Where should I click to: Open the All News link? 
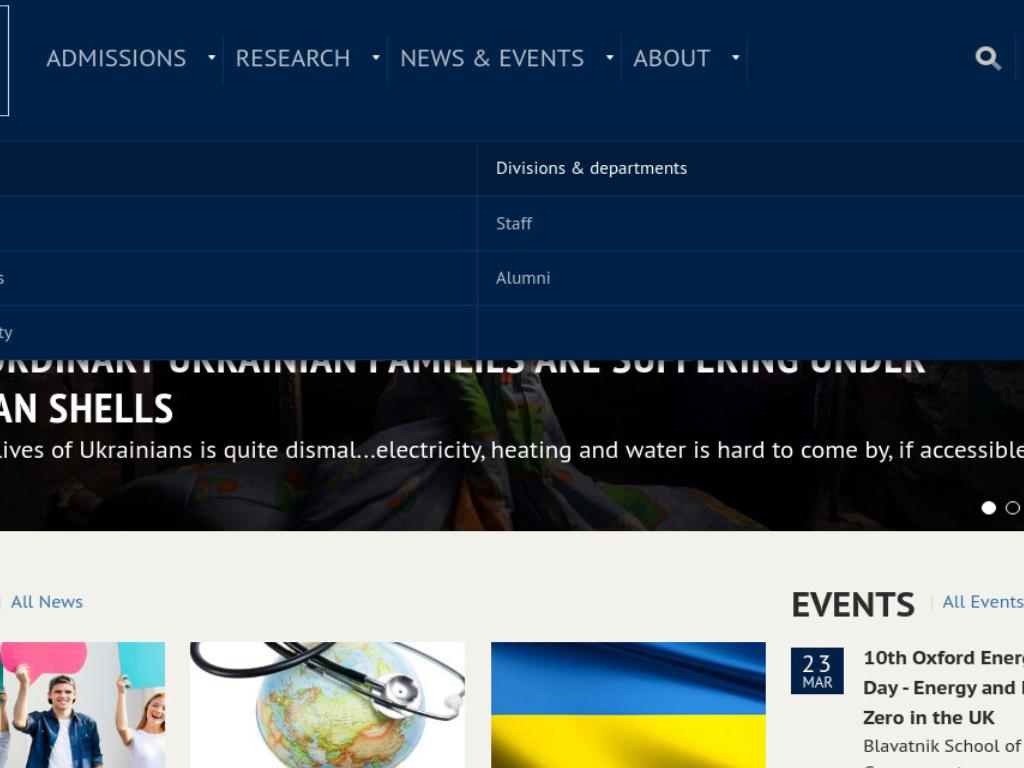(x=46, y=601)
